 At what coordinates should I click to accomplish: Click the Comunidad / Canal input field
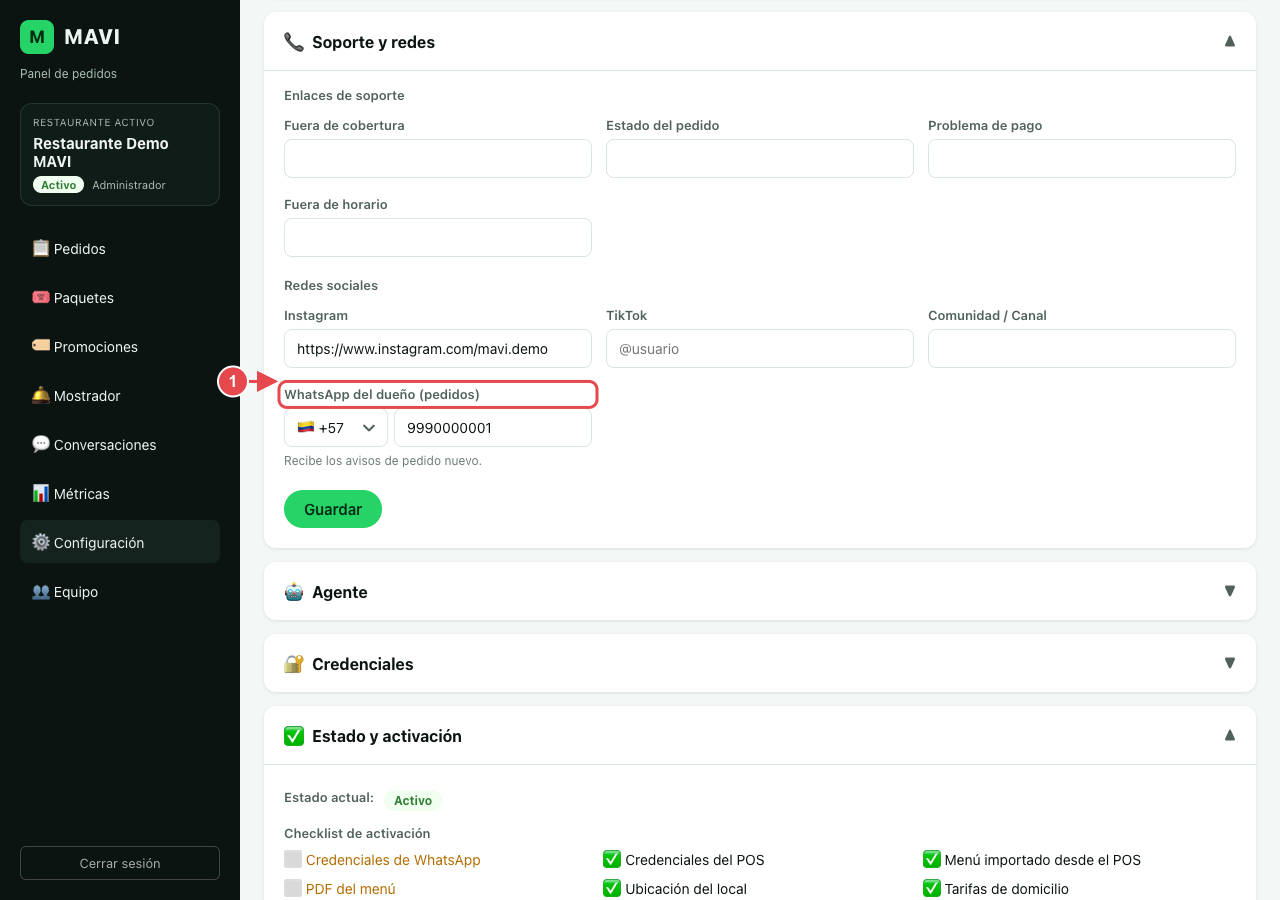[x=1082, y=348]
